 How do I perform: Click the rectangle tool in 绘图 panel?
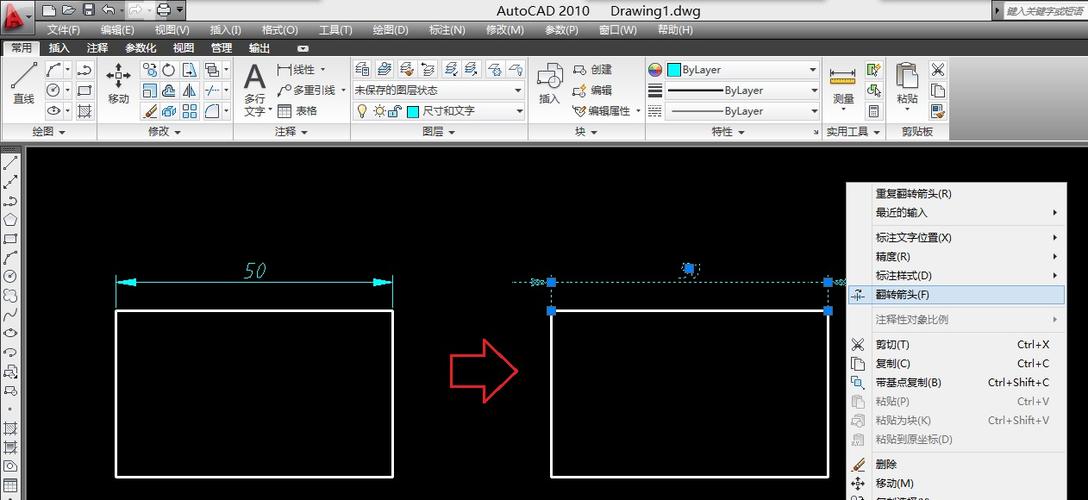coord(85,90)
